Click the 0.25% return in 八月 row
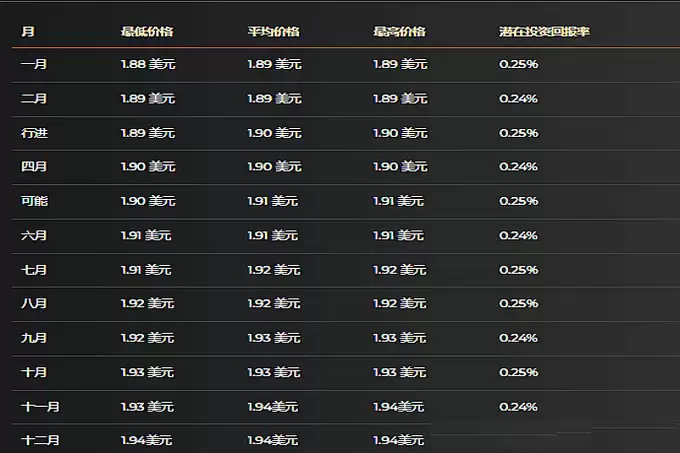The height and width of the screenshot is (453, 680). point(518,304)
